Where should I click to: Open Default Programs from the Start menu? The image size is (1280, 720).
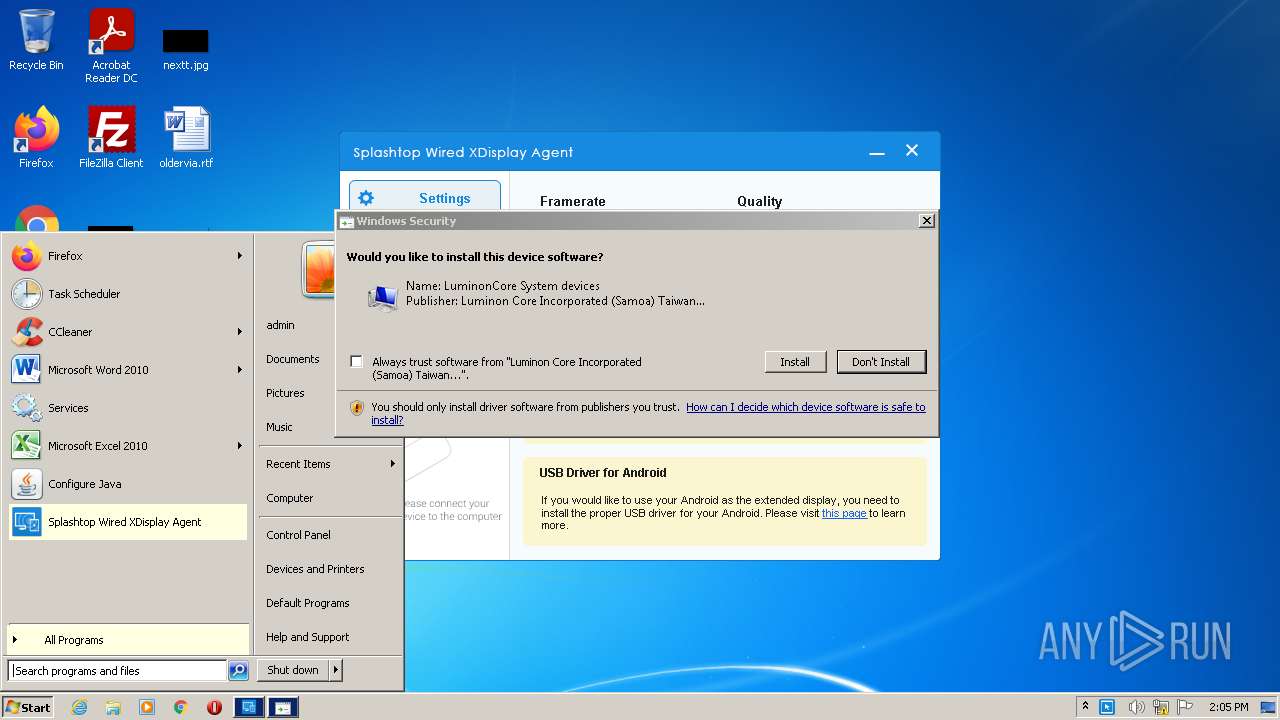[308, 603]
